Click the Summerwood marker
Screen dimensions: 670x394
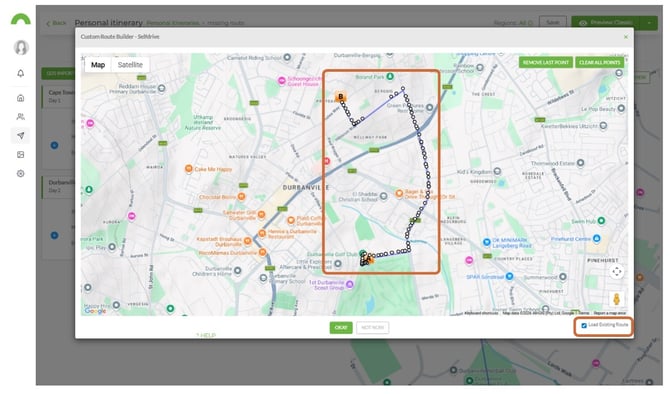(563, 277)
